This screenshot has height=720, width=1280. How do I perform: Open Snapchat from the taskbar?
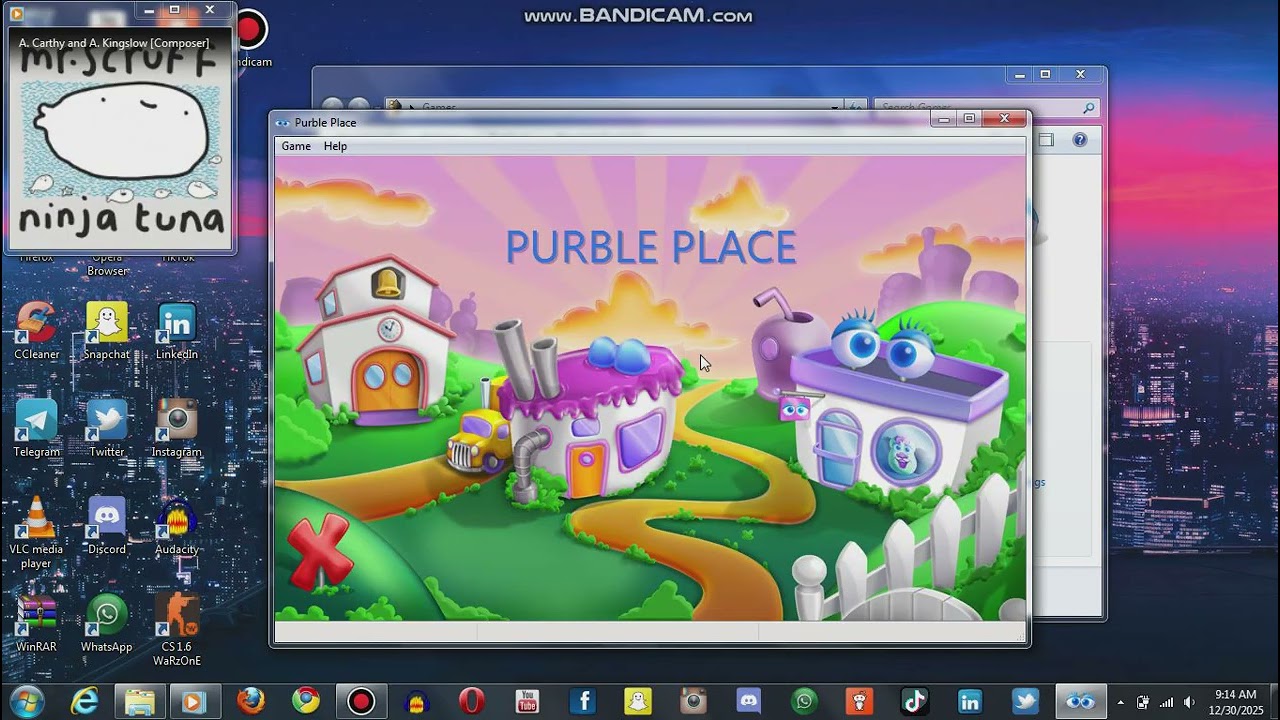click(x=638, y=702)
